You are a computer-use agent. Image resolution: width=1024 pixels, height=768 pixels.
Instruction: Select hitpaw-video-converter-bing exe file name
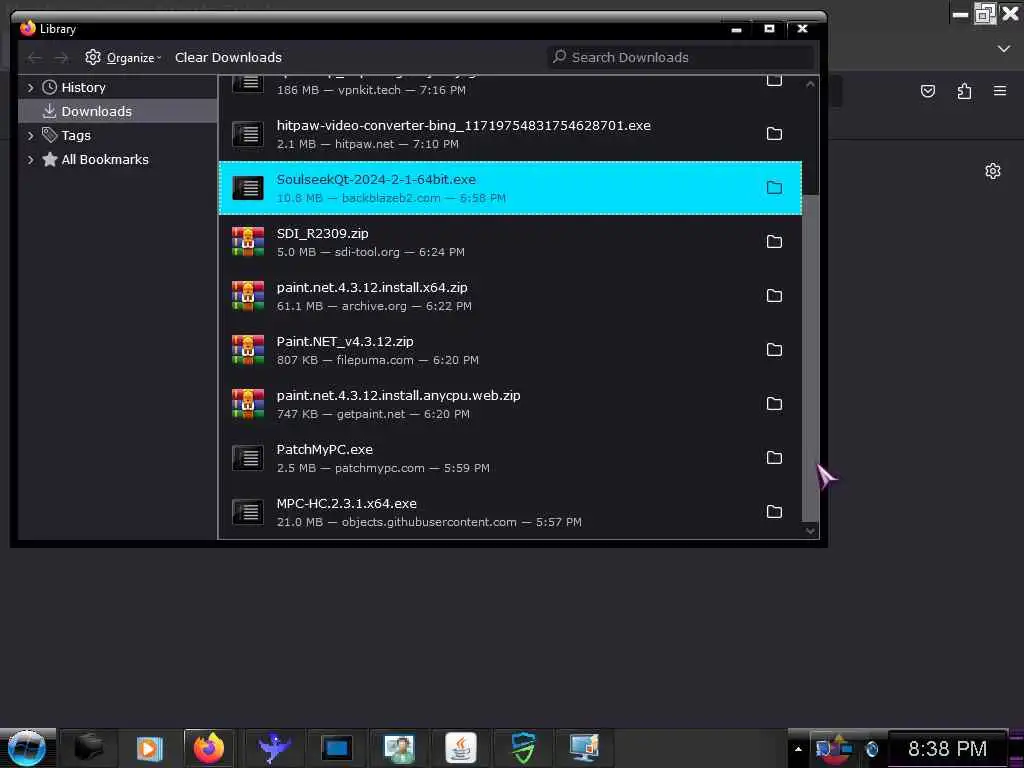(463, 125)
